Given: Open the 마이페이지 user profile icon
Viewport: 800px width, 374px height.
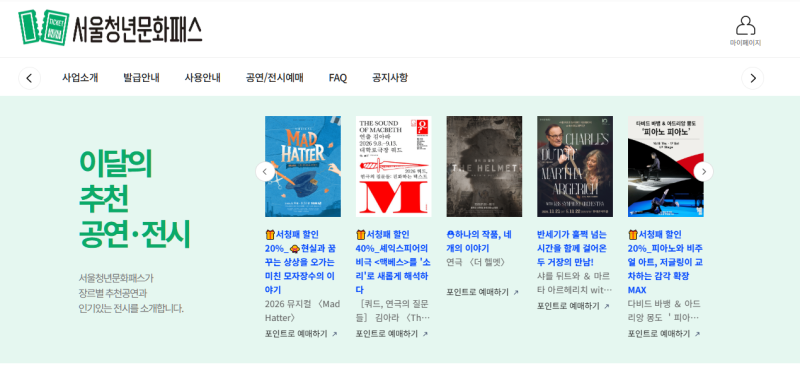Looking at the screenshot, I should click(x=745, y=26).
